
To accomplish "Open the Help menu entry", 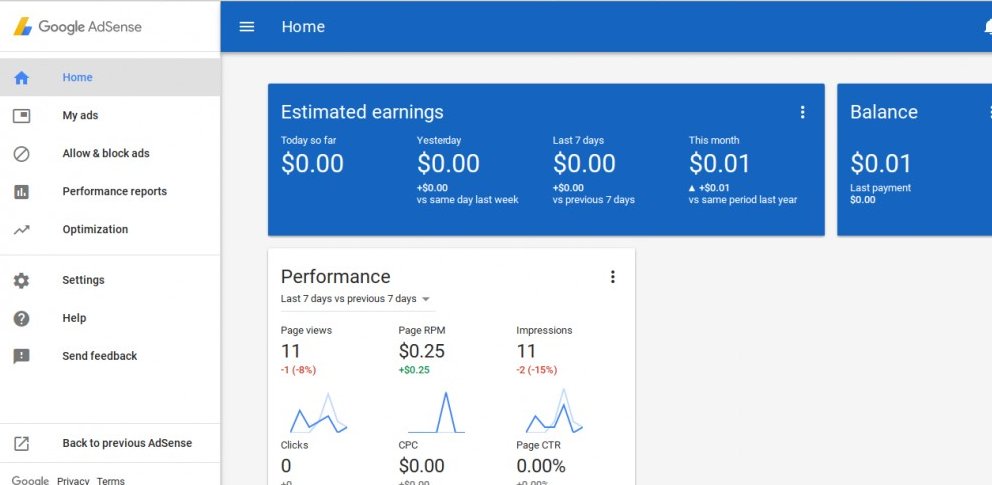I will (110, 317).
